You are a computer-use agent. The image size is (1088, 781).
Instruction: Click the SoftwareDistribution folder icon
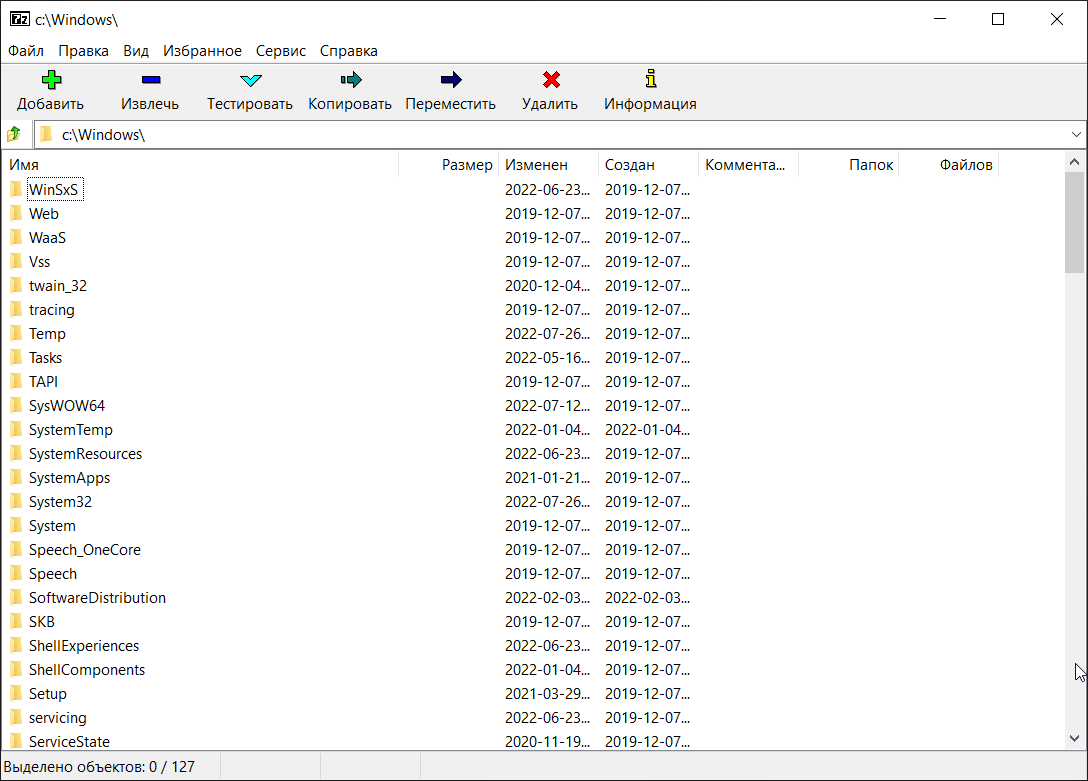pos(17,597)
